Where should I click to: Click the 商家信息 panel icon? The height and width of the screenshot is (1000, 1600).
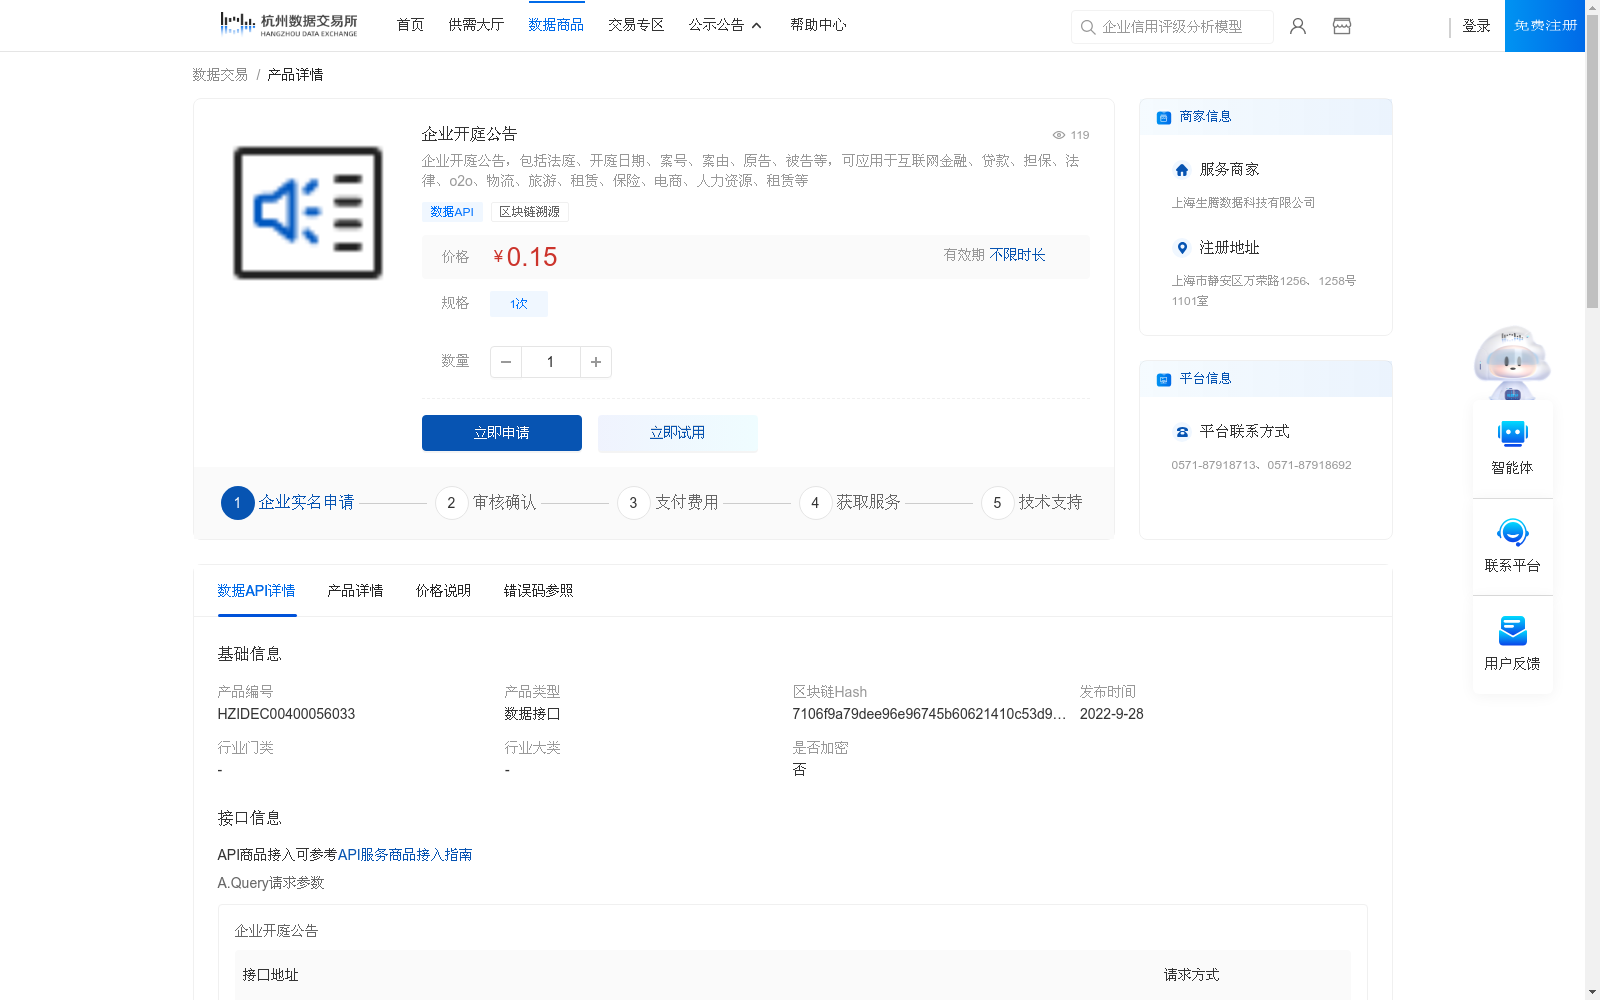[x=1164, y=117]
